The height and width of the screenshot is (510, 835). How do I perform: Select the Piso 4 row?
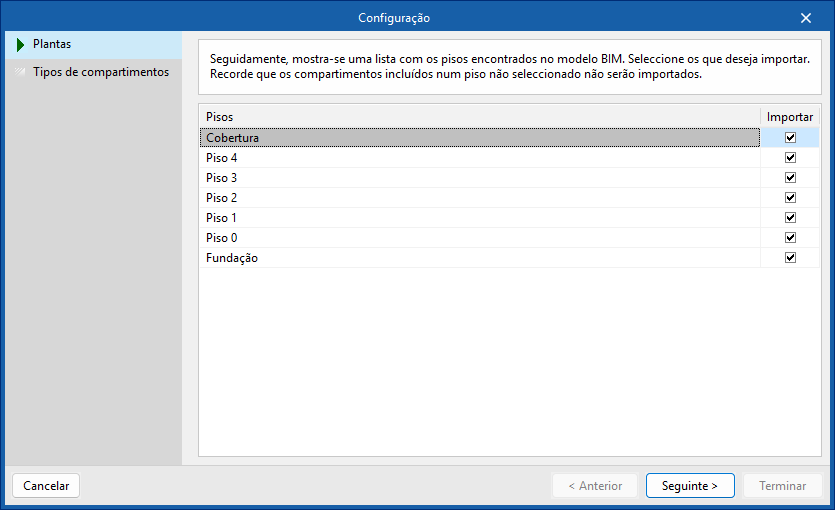(400, 158)
